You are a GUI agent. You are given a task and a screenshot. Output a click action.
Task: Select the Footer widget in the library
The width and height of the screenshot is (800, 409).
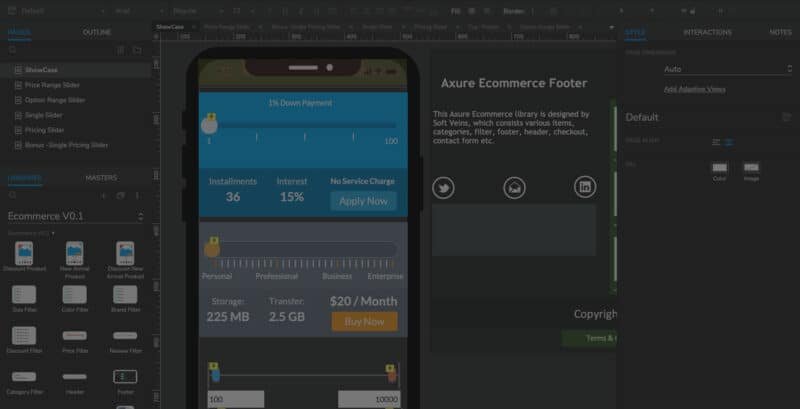pos(125,377)
